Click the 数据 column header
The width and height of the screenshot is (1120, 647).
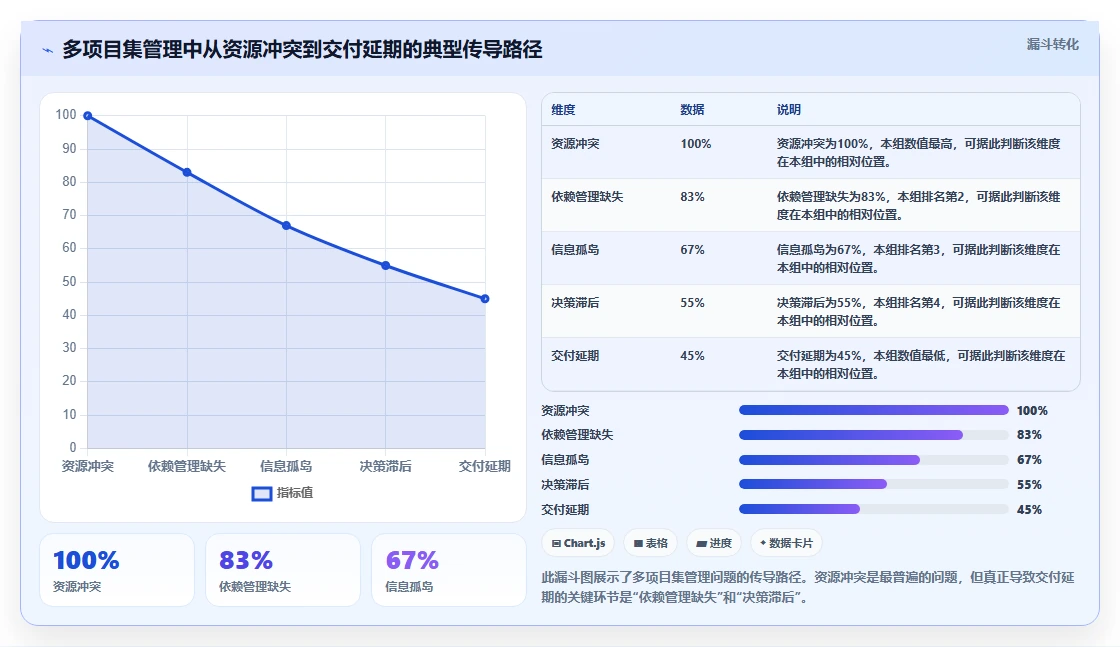coord(692,110)
